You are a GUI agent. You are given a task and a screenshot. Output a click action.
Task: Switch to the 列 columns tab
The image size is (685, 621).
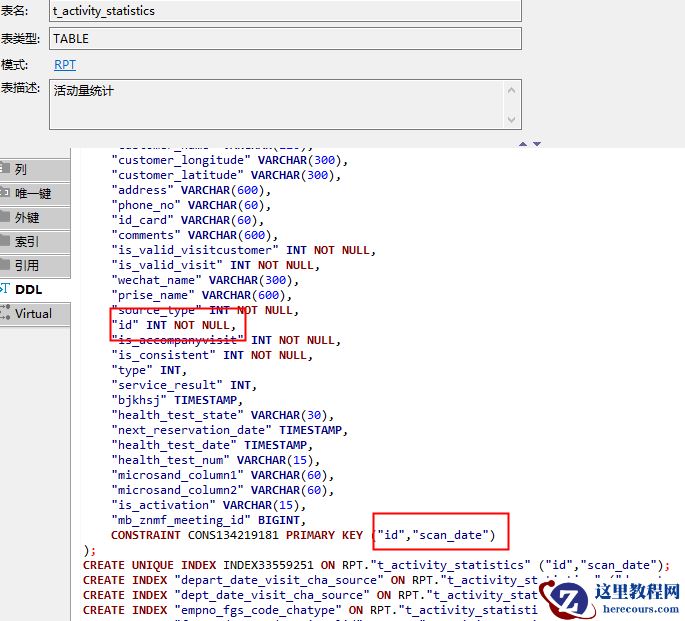click(x=35, y=169)
